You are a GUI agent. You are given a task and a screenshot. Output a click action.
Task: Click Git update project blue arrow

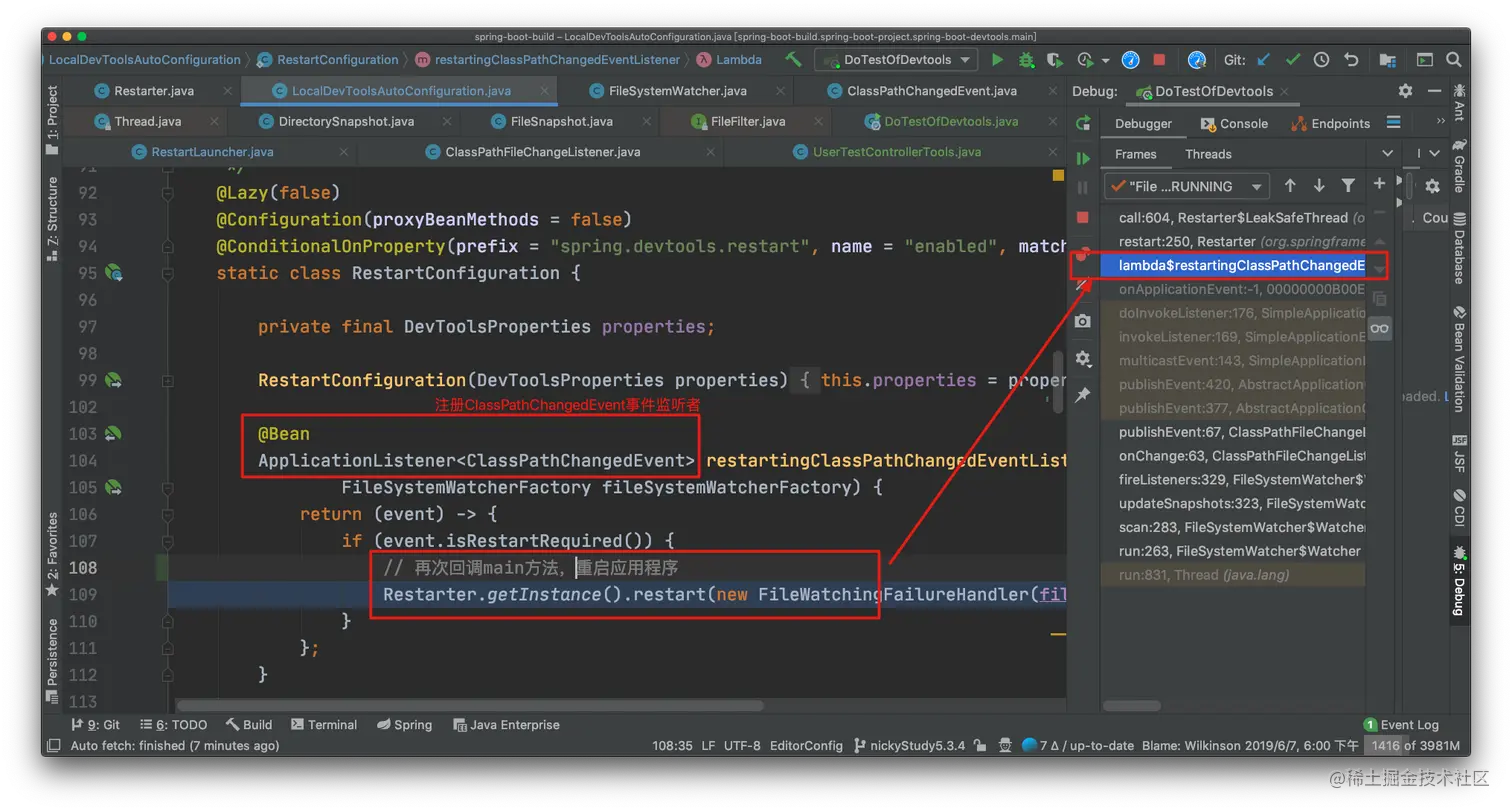pos(1264,60)
